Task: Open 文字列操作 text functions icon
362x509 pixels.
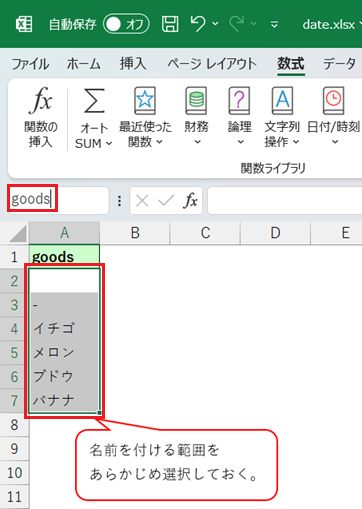Action: click(x=282, y=100)
